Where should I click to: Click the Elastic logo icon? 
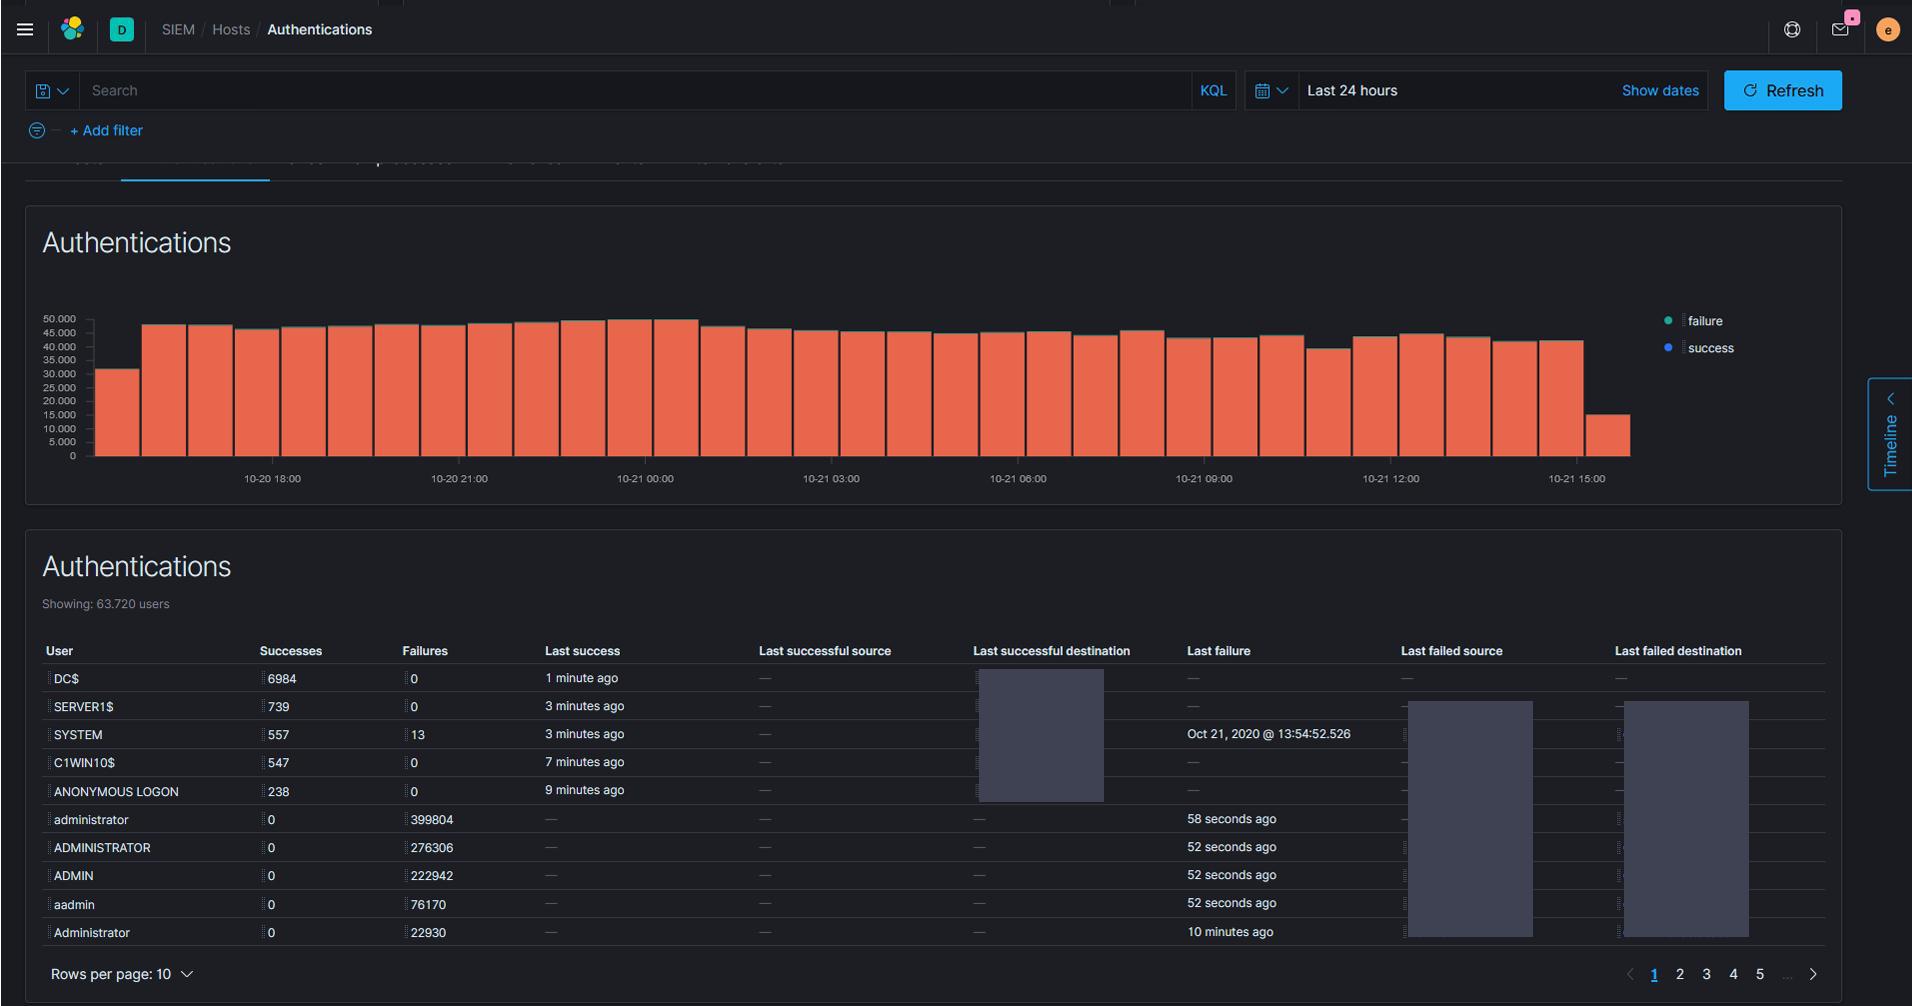pos(72,29)
